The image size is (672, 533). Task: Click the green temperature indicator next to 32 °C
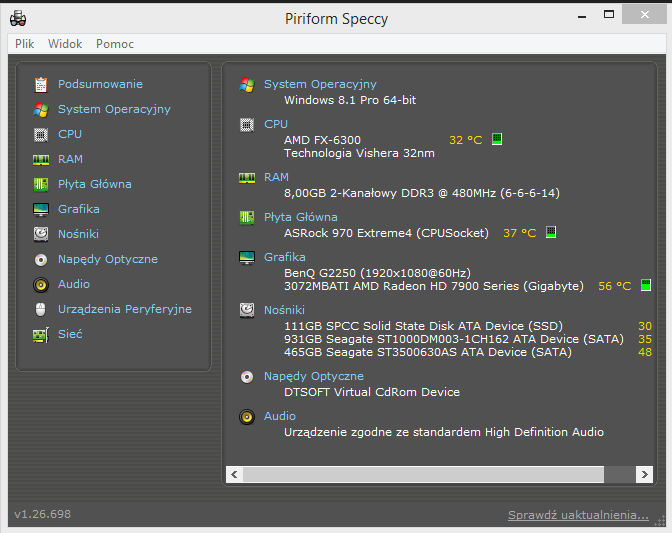(x=497, y=139)
